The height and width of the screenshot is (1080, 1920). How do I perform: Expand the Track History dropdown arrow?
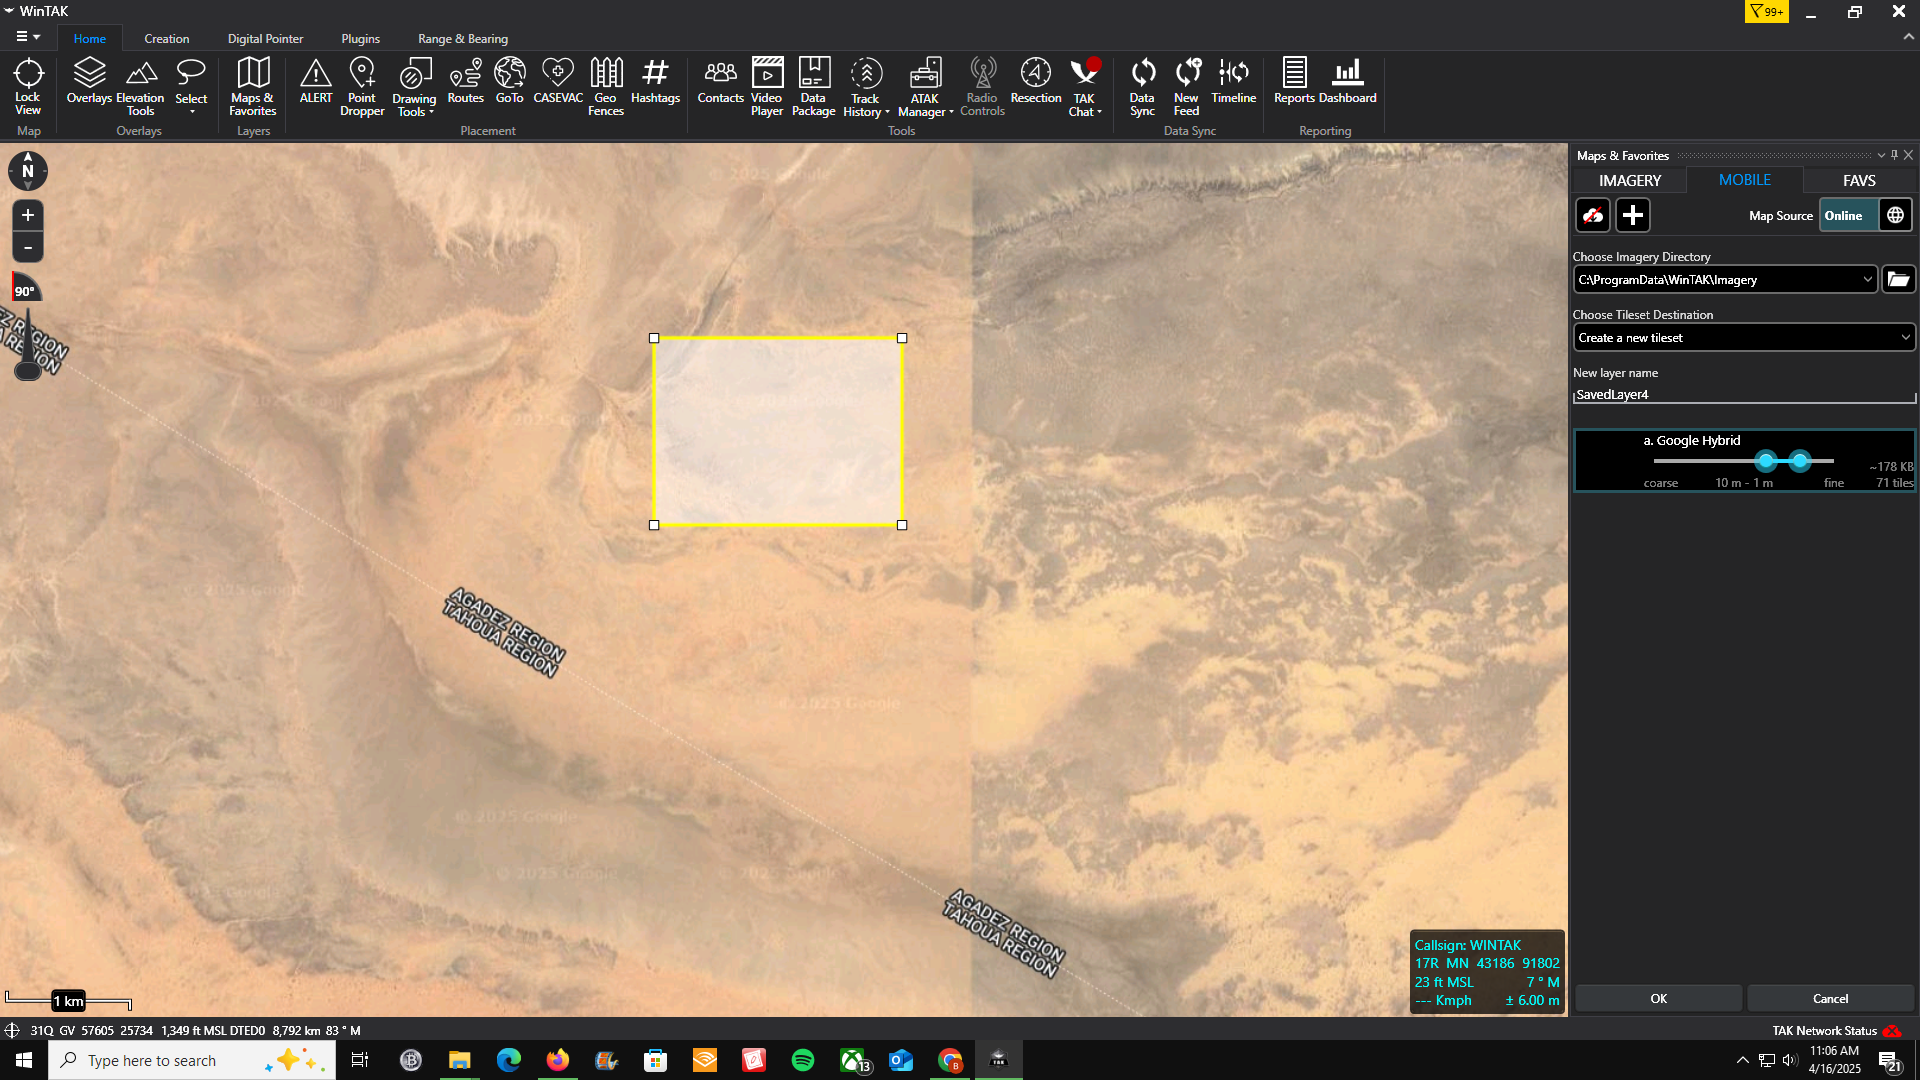(887, 112)
